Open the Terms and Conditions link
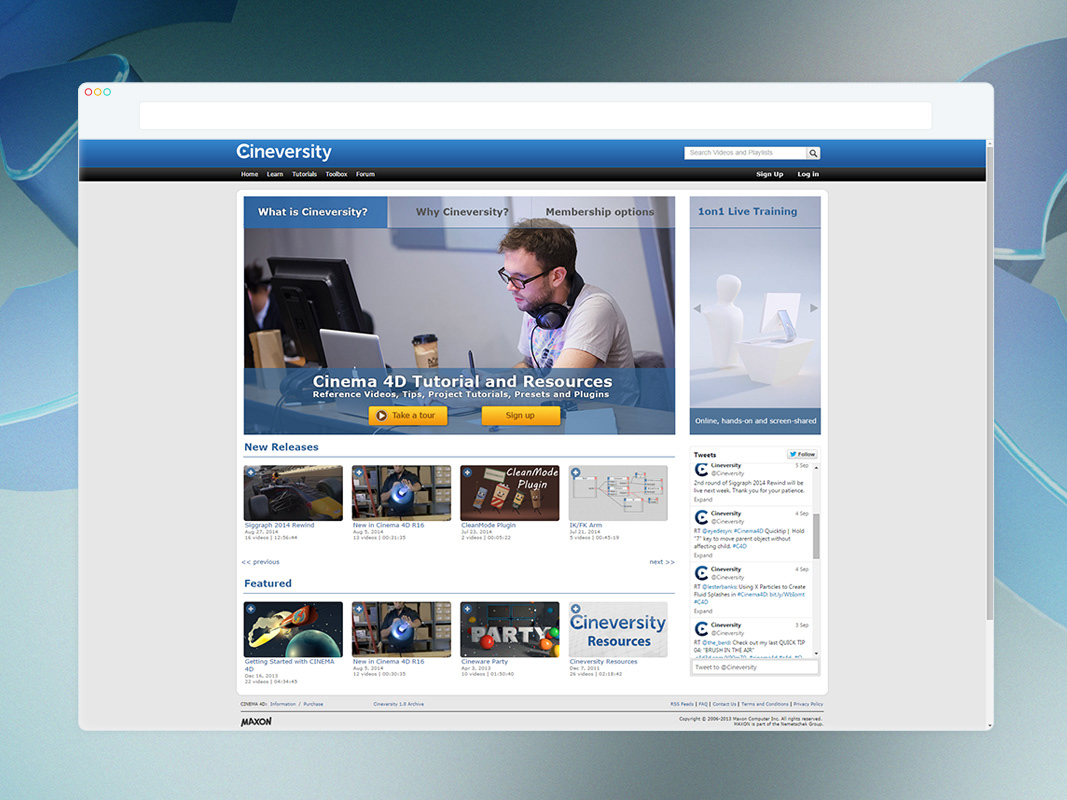This screenshot has height=800, width=1067. 765,704
